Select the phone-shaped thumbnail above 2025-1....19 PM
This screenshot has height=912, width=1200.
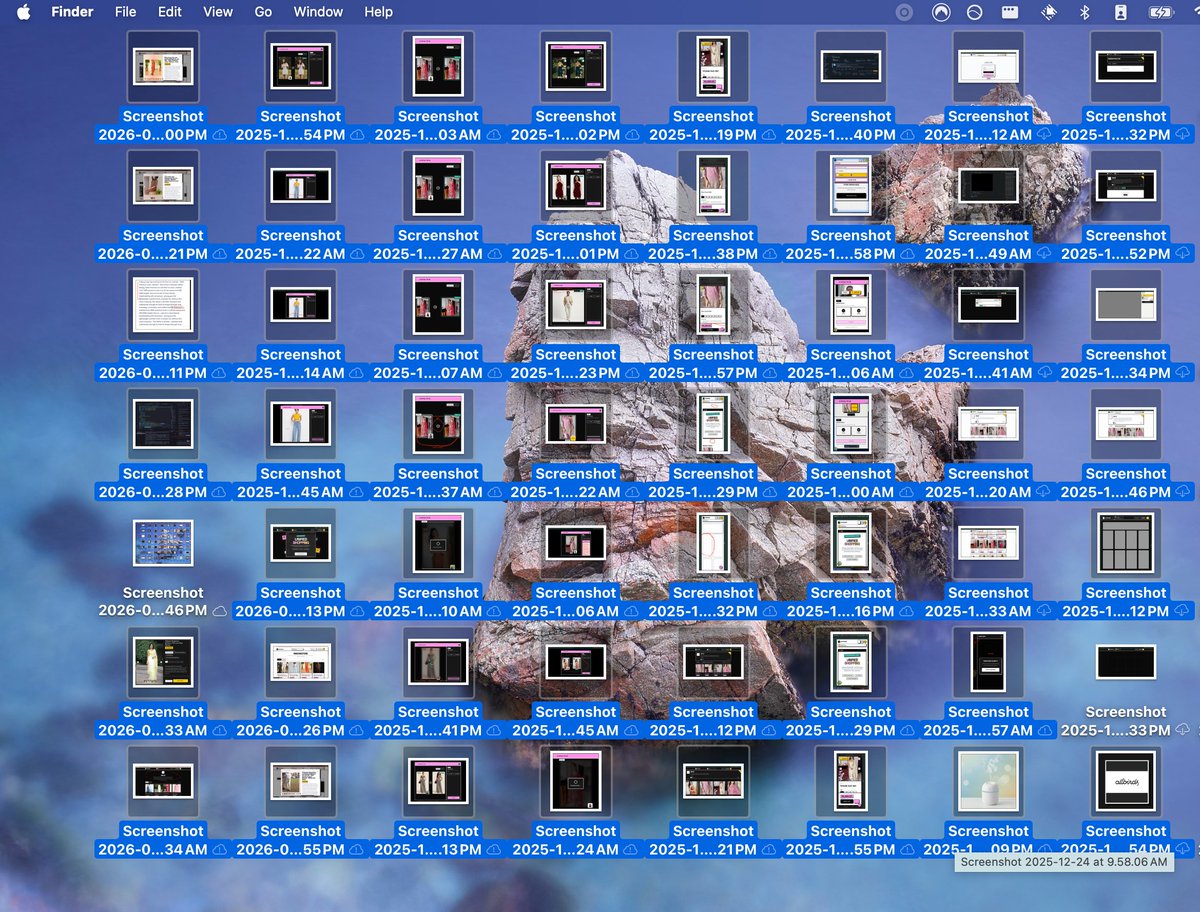point(713,66)
